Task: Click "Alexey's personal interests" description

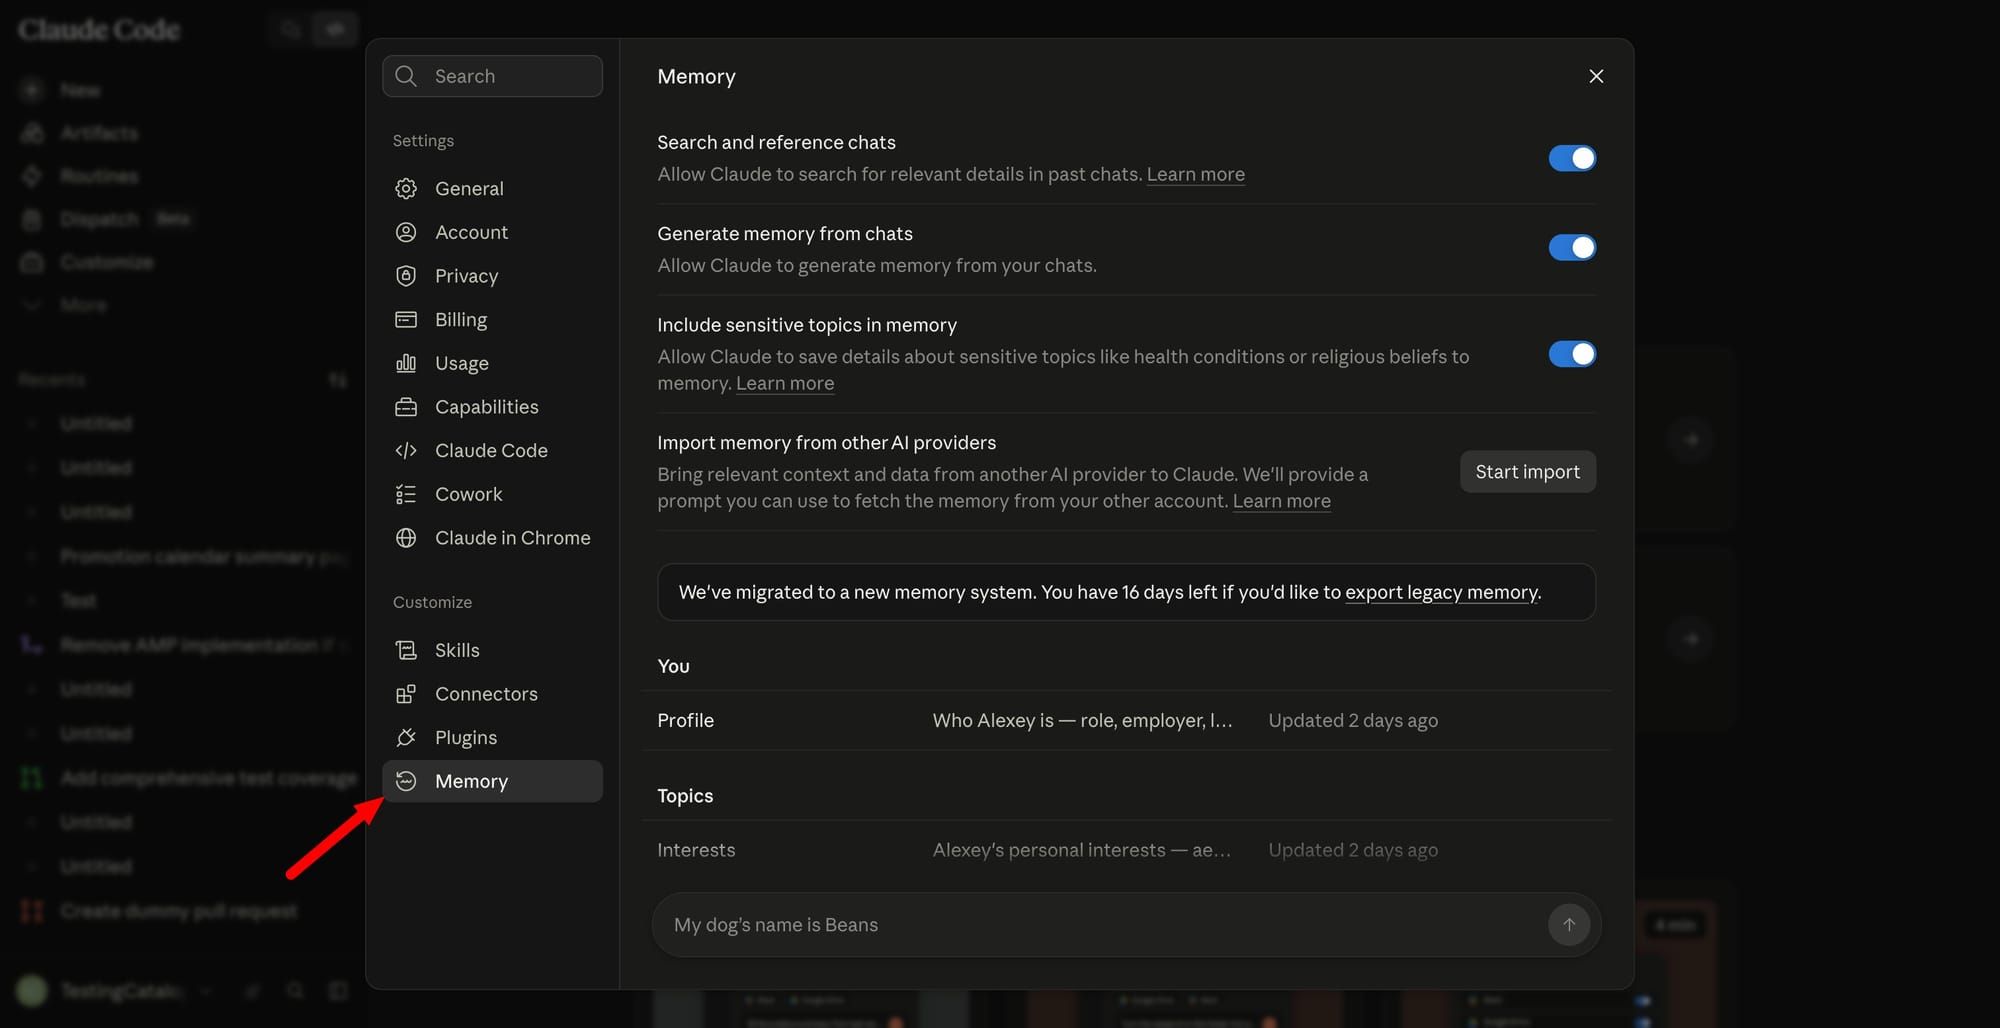Action: tap(1081, 850)
